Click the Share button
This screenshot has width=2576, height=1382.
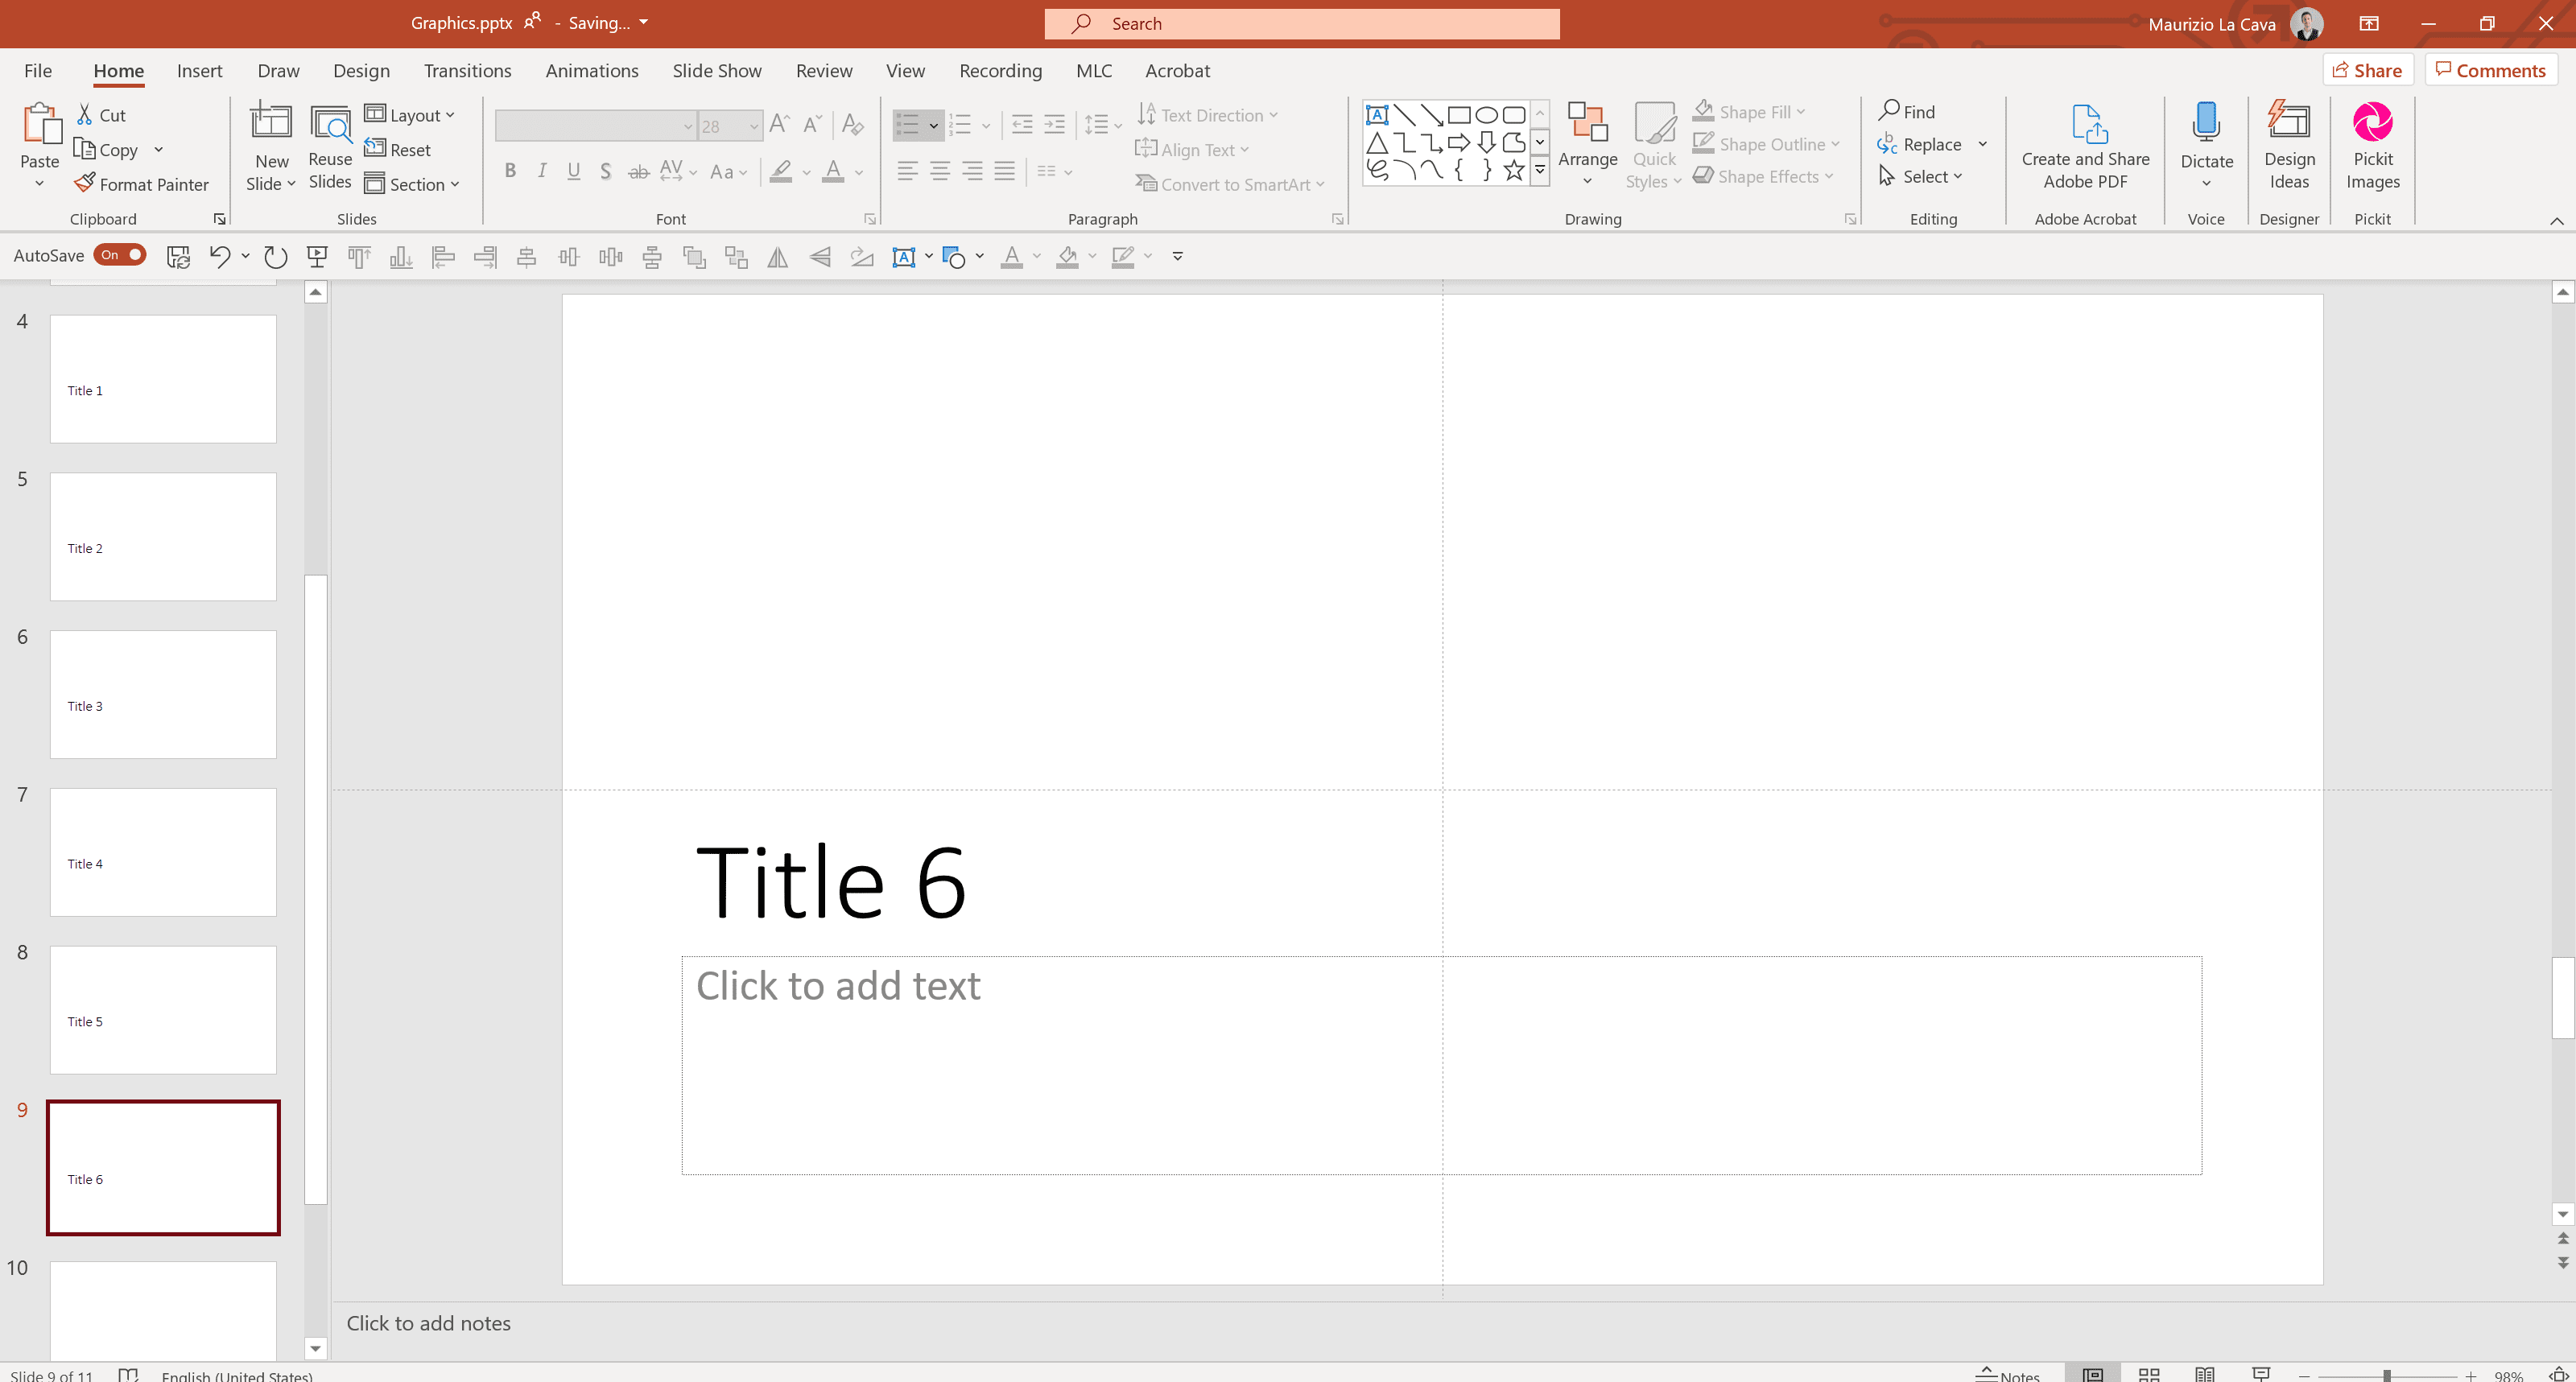[x=2367, y=71]
